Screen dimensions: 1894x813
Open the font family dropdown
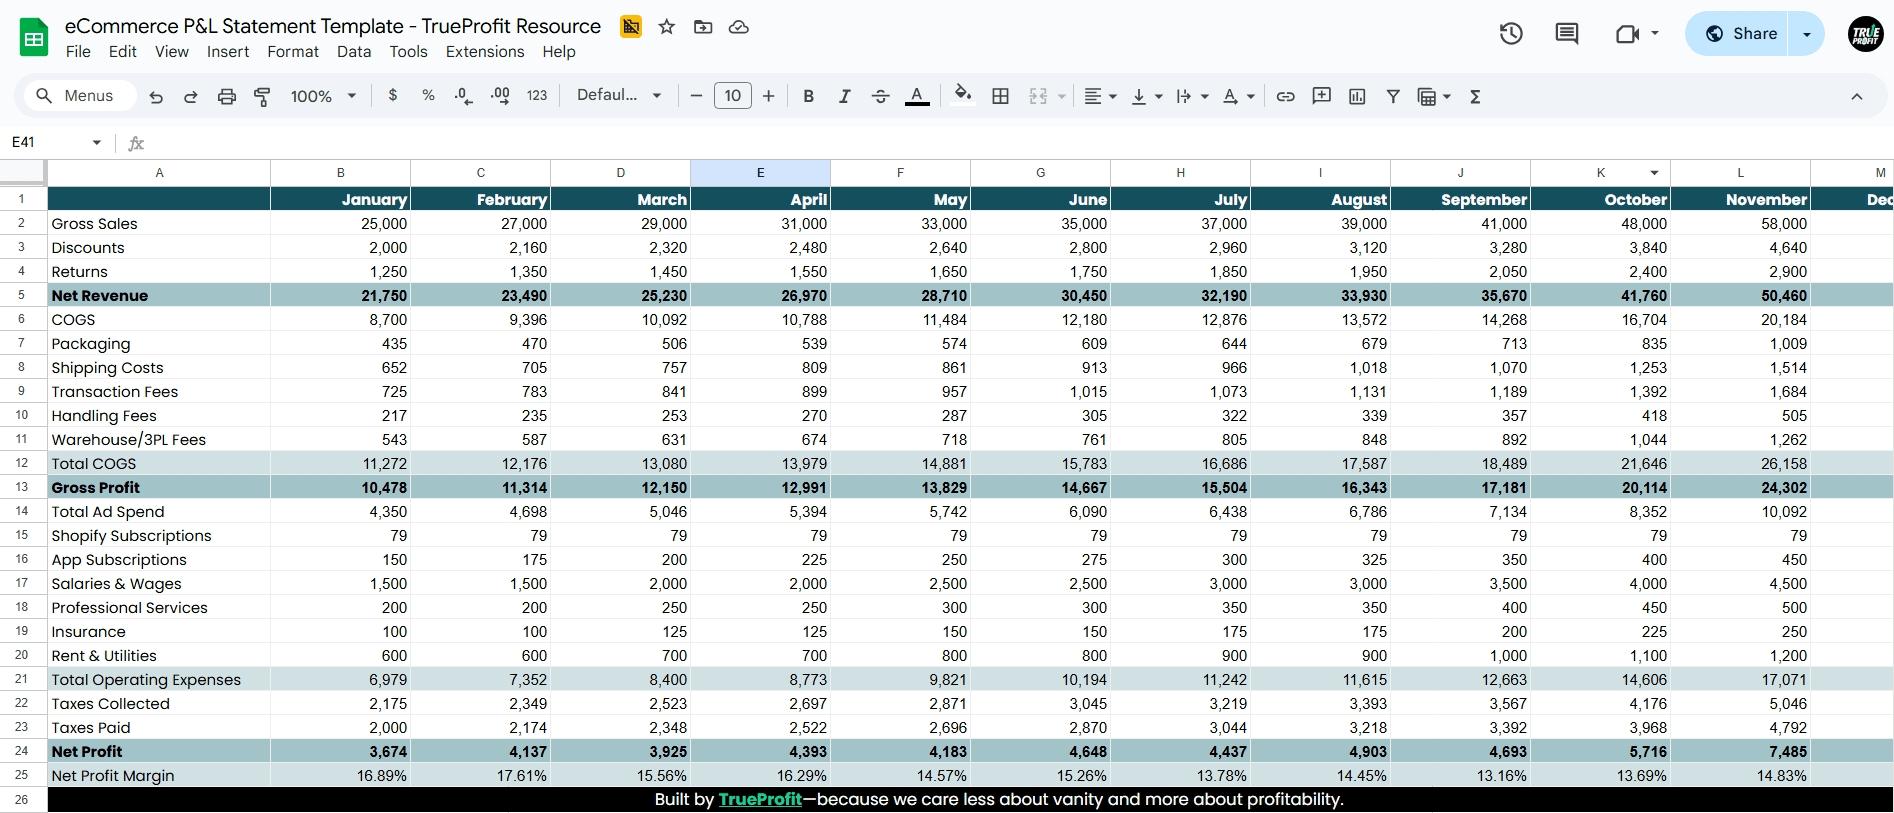point(619,96)
